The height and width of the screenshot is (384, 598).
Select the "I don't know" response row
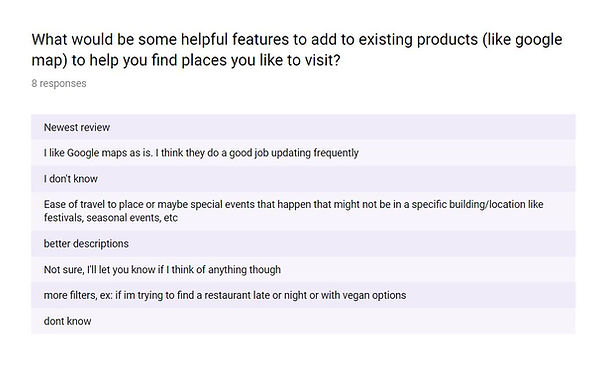303,179
